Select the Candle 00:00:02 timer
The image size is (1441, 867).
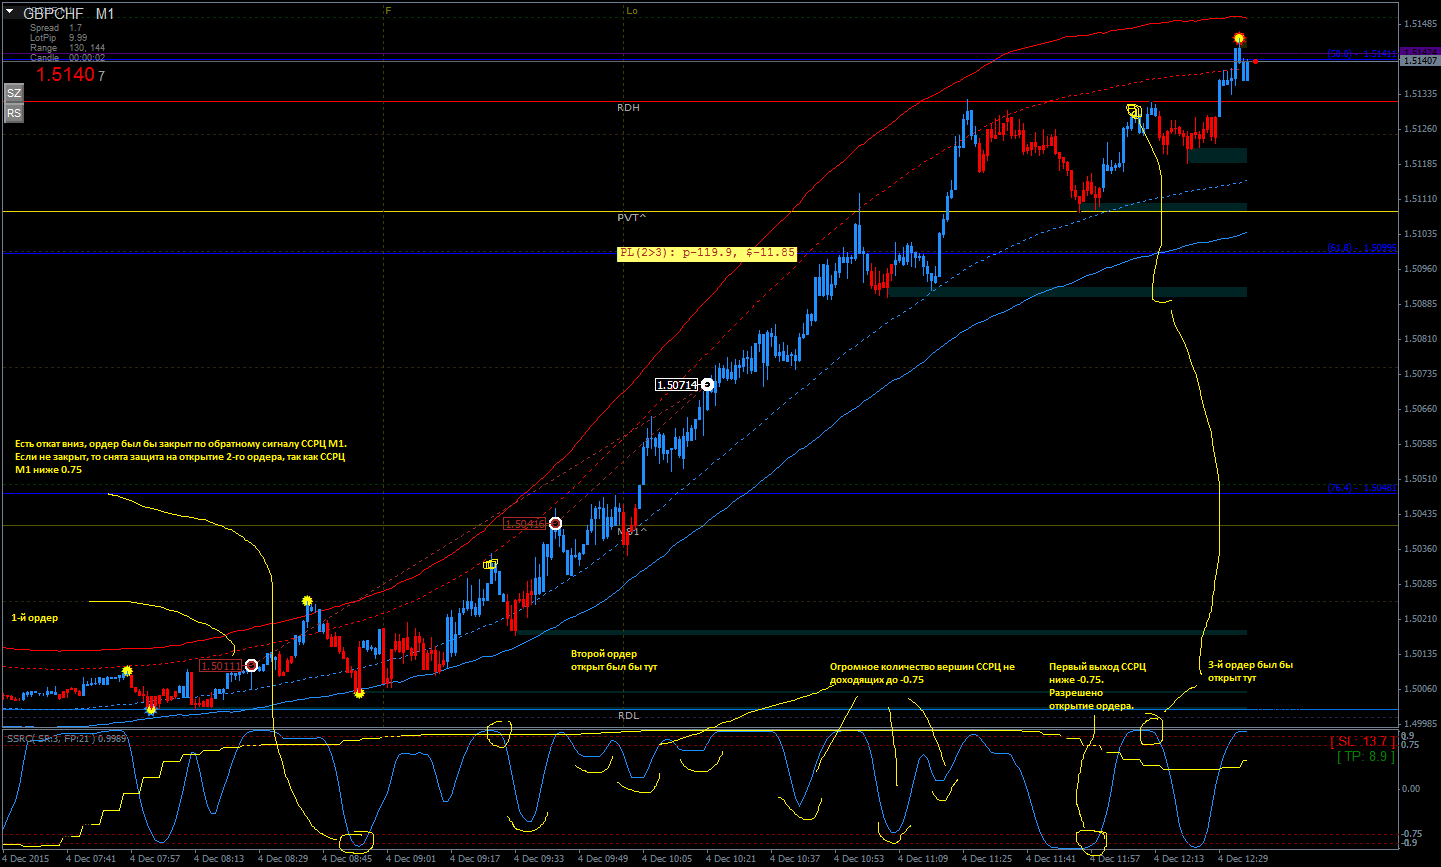[67, 58]
